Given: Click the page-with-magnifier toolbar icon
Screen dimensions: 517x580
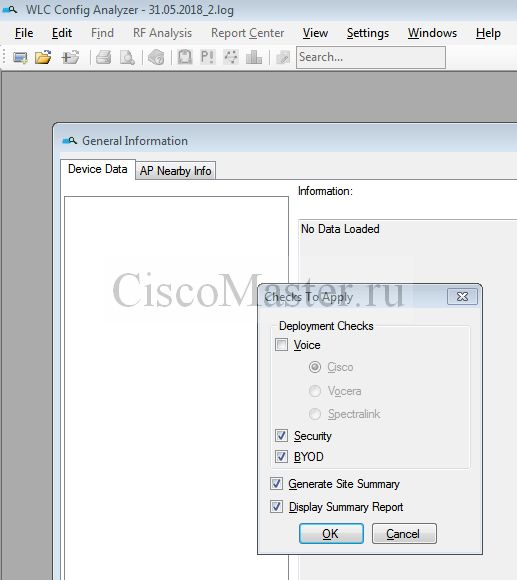Looking at the screenshot, I should [x=127, y=57].
